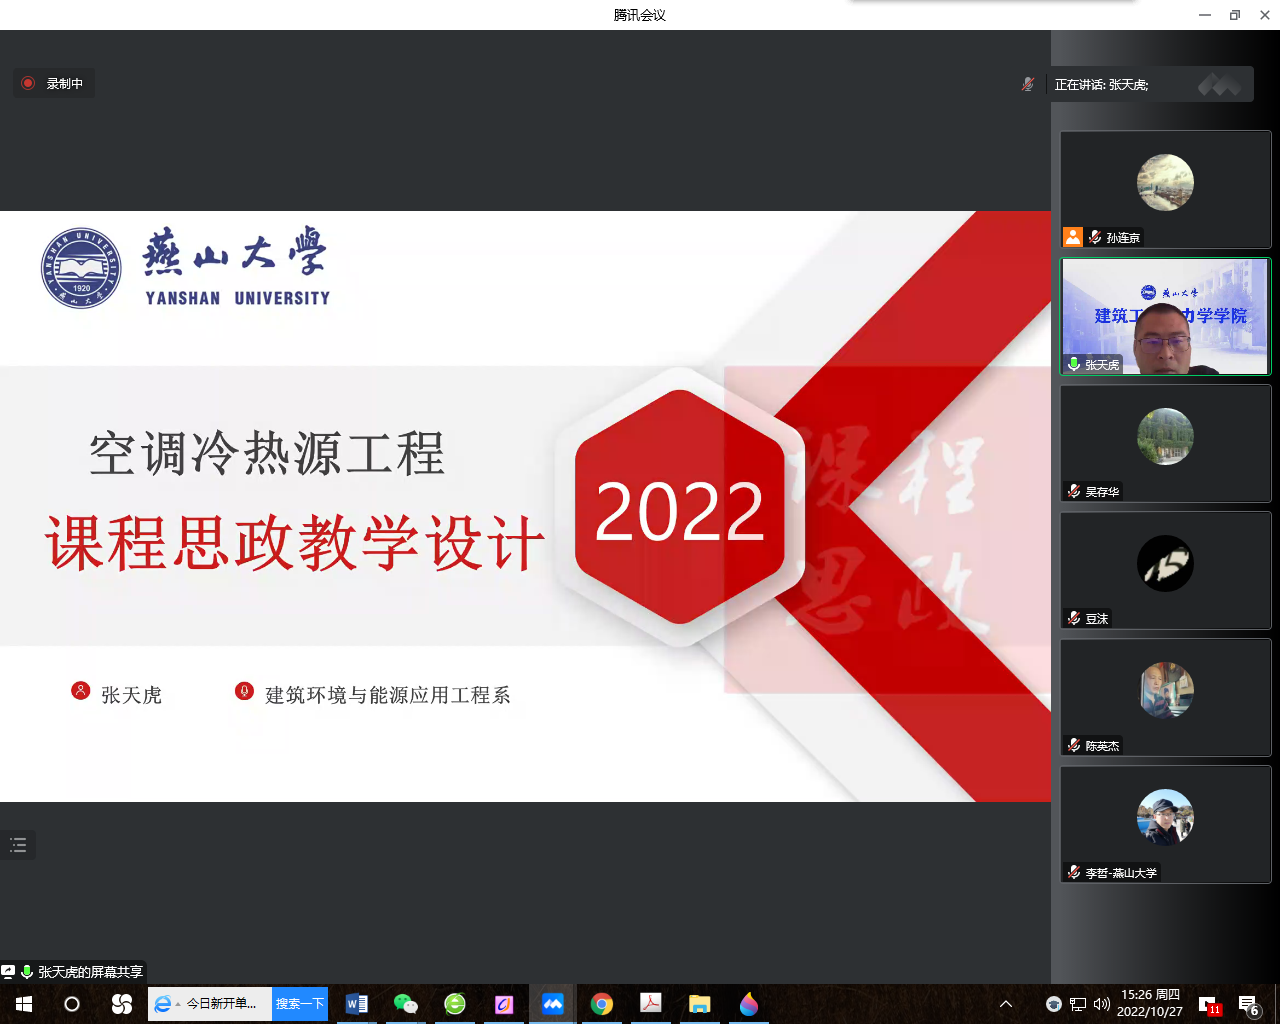Image resolution: width=1280 pixels, height=1024 pixels.
Task: Open Microsoft Word from the taskbar
Action: tap(356, 1004)
